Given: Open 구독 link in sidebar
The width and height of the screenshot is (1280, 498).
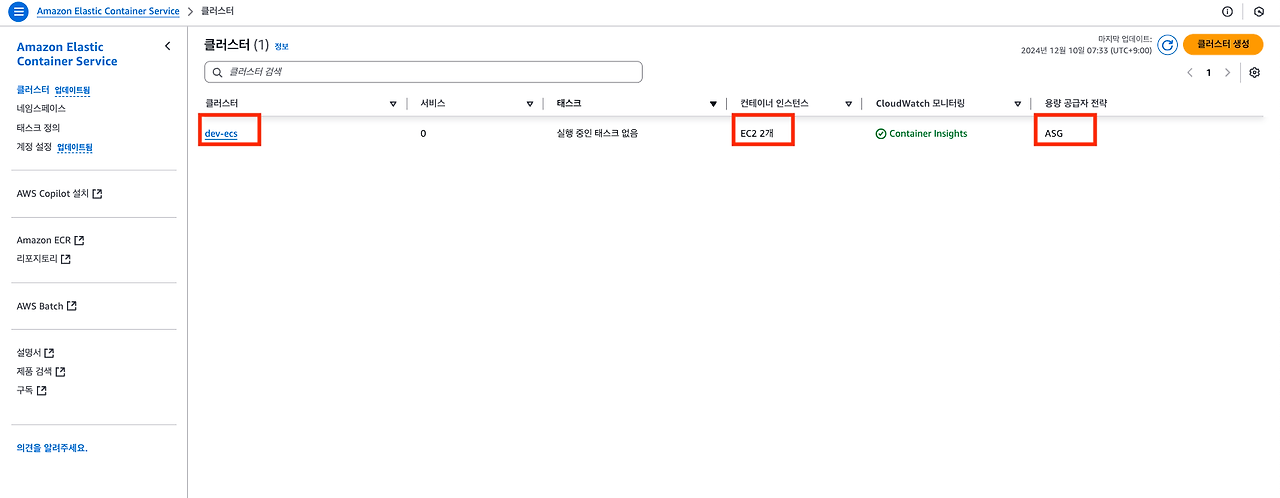Looking at the screenshot, I should click(x=25, y=391).
